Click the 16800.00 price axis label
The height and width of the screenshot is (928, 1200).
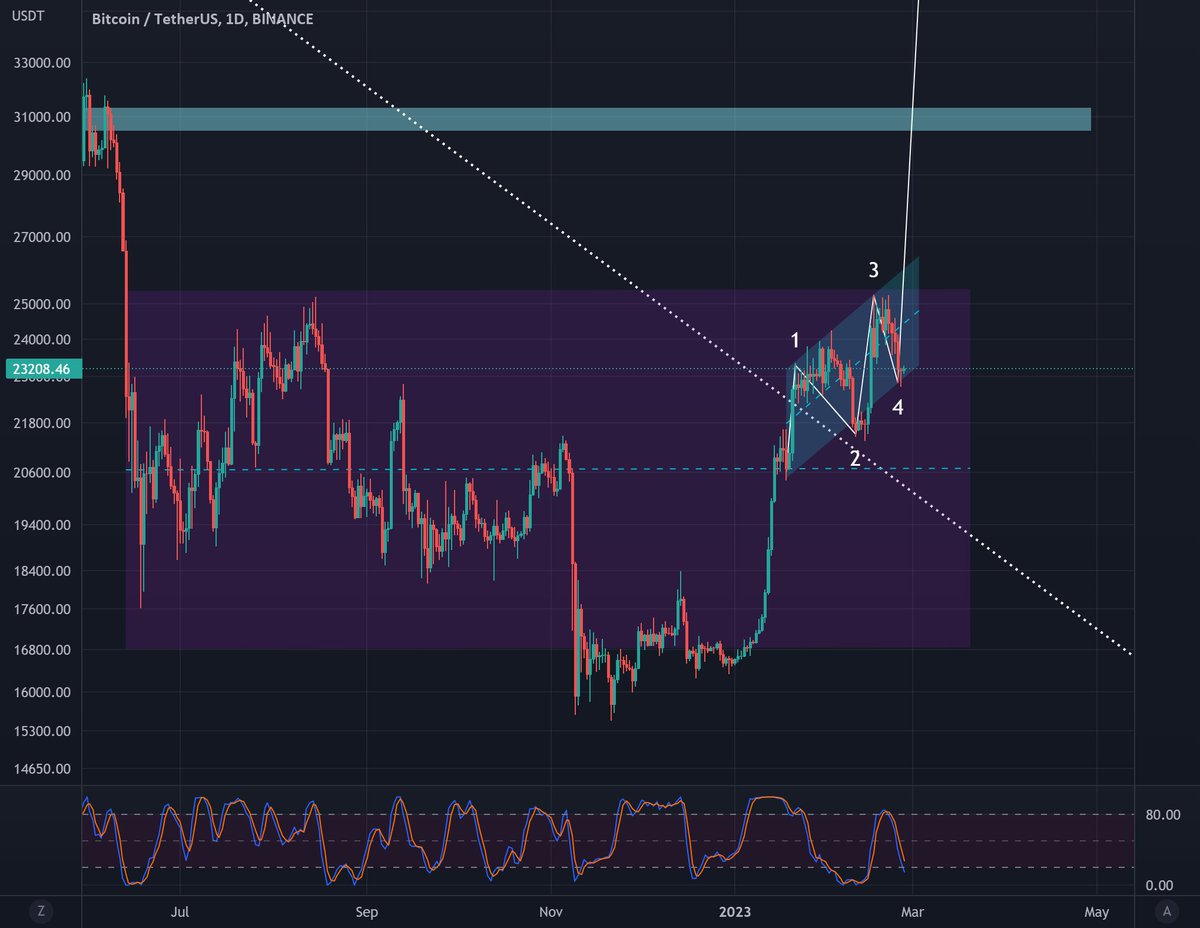(43, 650)
